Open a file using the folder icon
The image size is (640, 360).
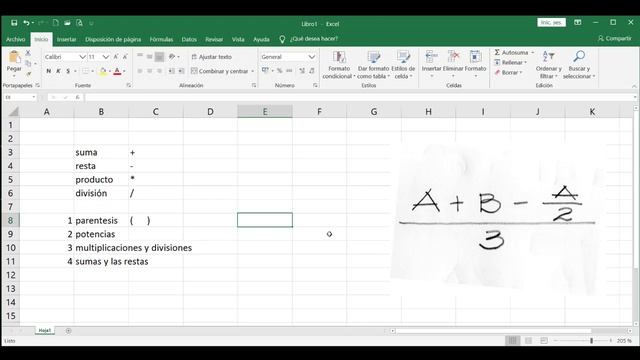(67, 23)
